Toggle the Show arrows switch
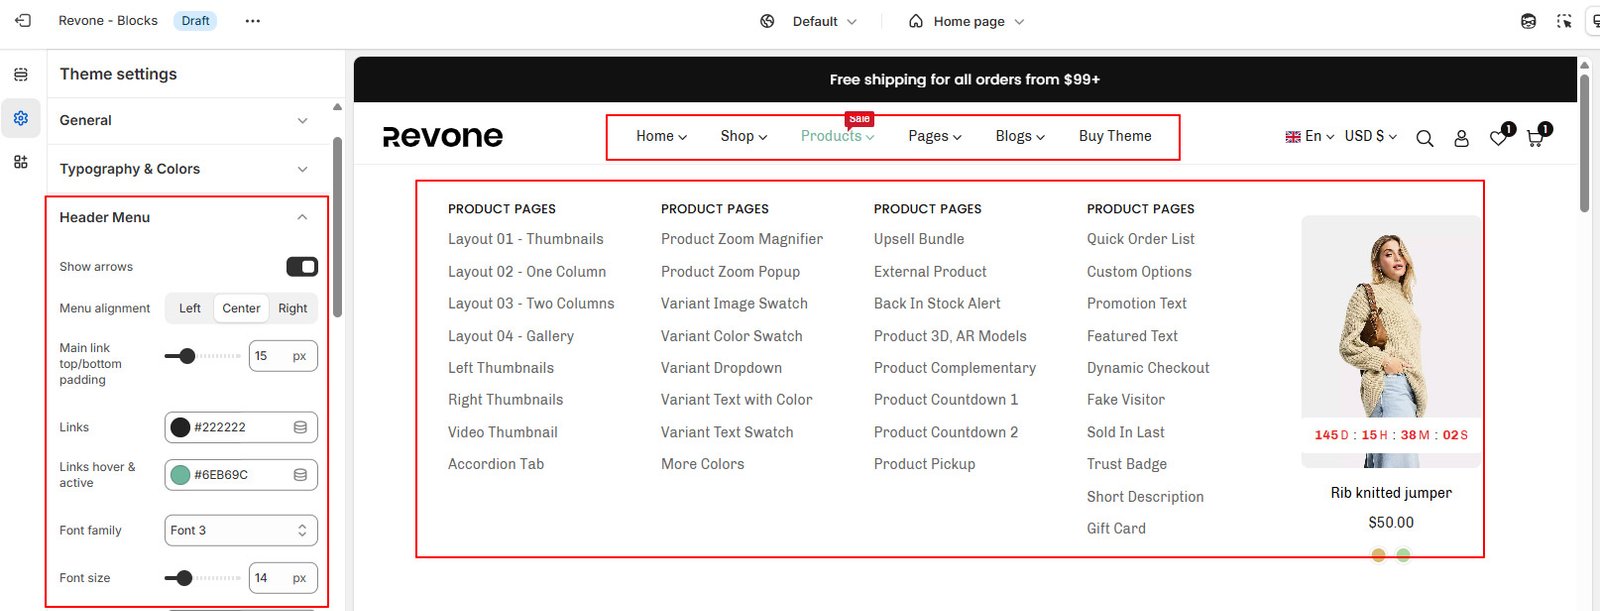Screen dimensions: 1600x611 tap(302, 267)
